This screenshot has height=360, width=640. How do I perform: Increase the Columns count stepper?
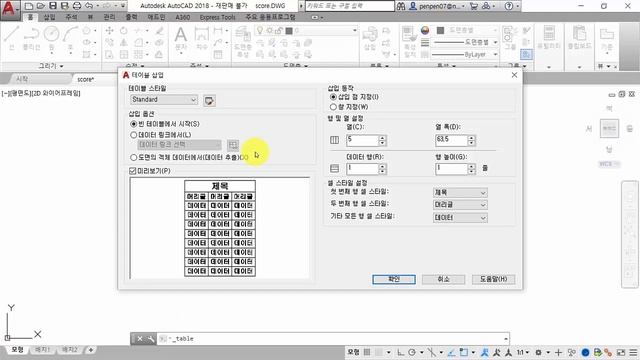pyautogui.click(x=382, y=138)
